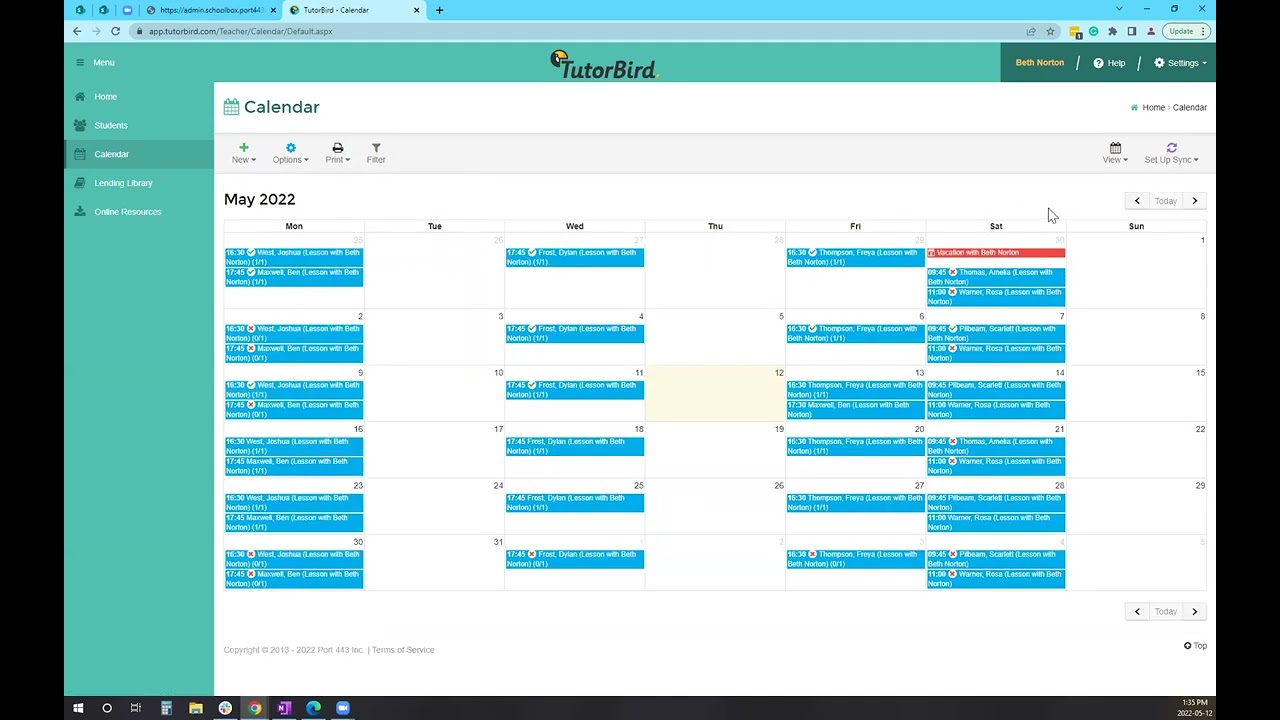This screenshot has height=720, width=1280.
Task: Expand the View dropdown
Action: [1115, 153]
